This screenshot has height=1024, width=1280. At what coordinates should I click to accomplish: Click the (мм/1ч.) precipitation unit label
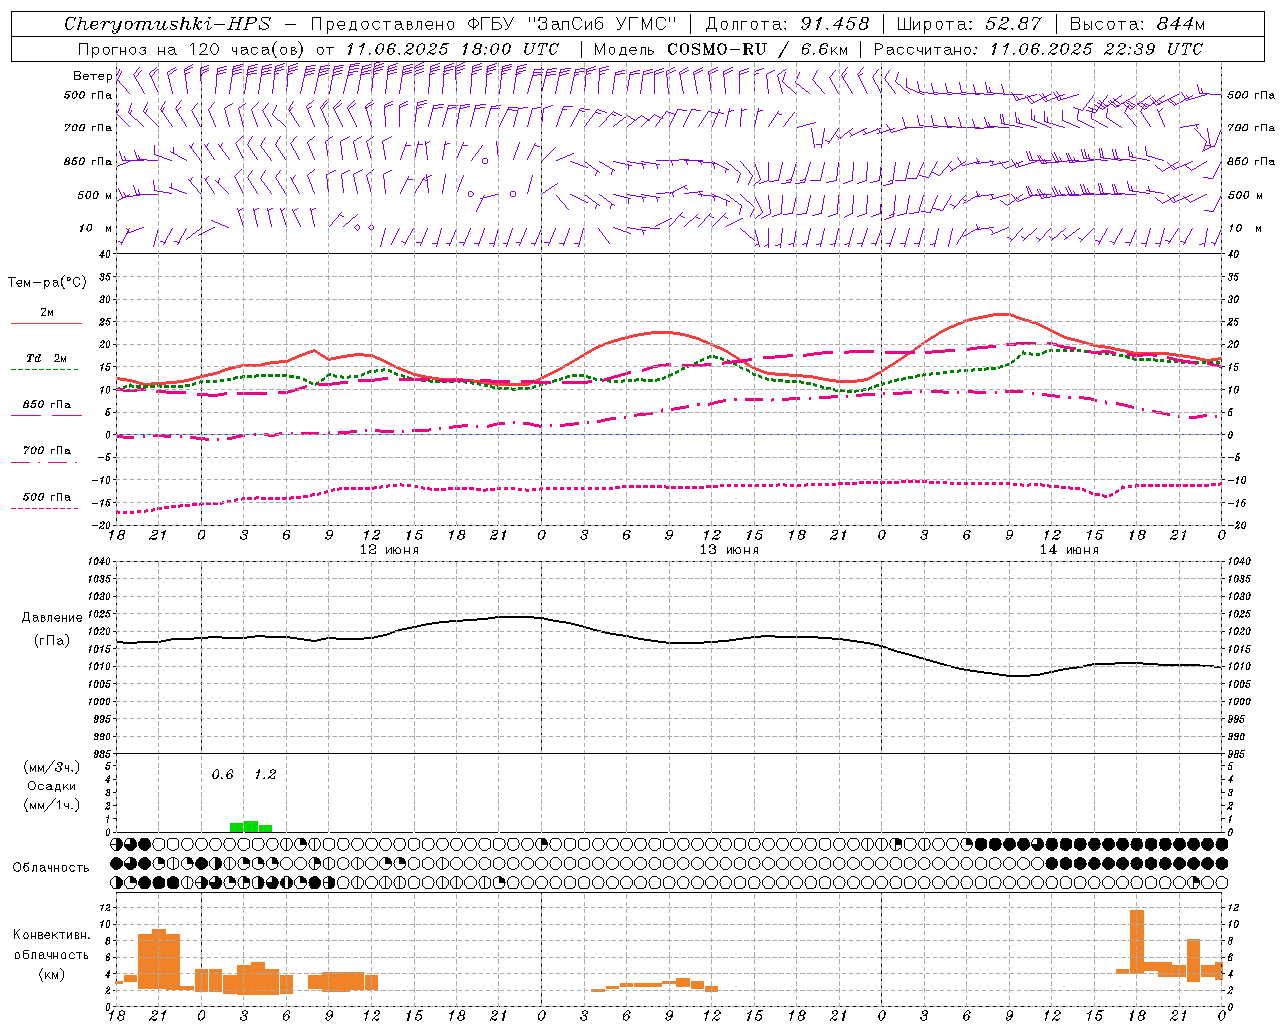52,805
